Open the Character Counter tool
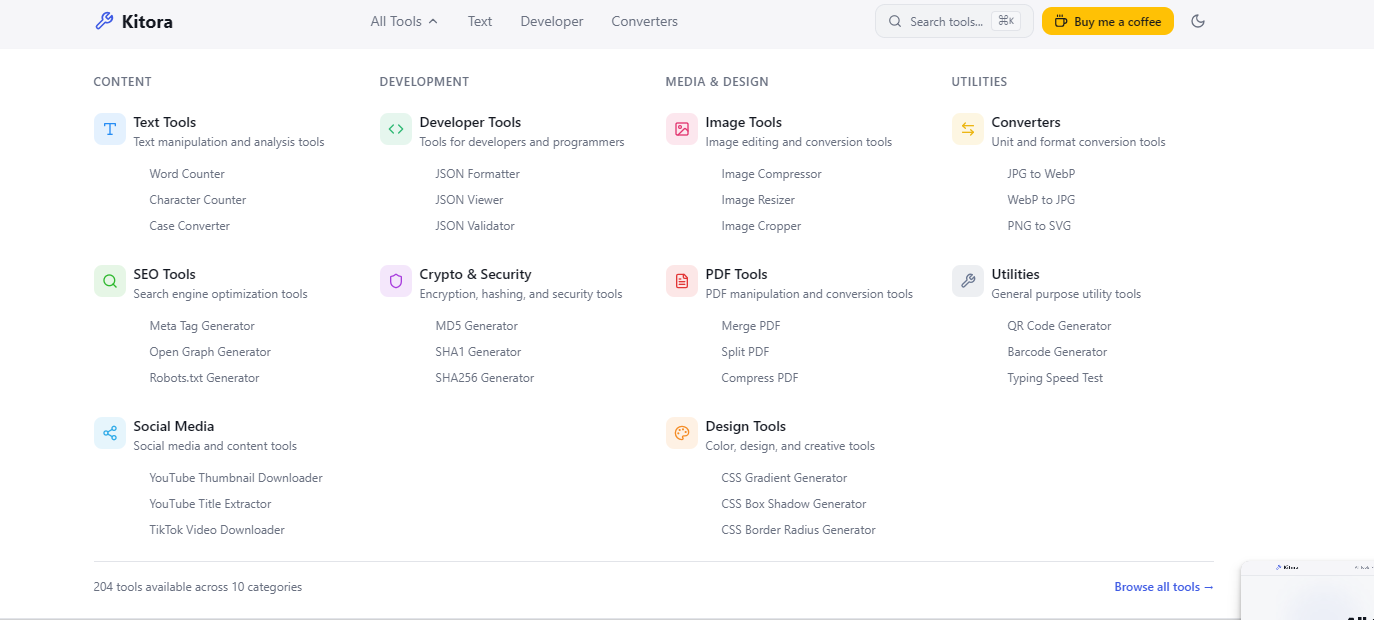1374x620 pixels. 197,200
